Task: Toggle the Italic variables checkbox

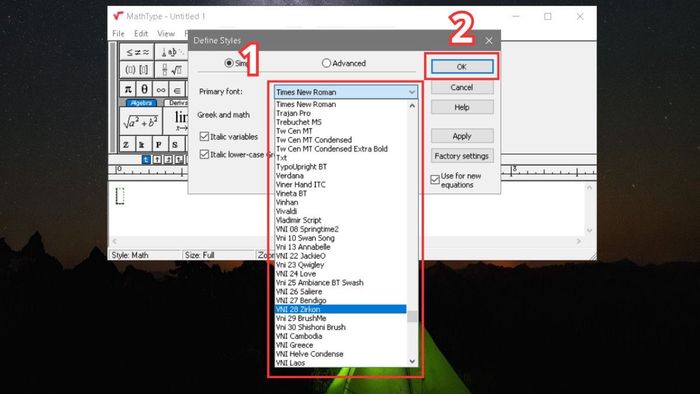Action: 204,136
